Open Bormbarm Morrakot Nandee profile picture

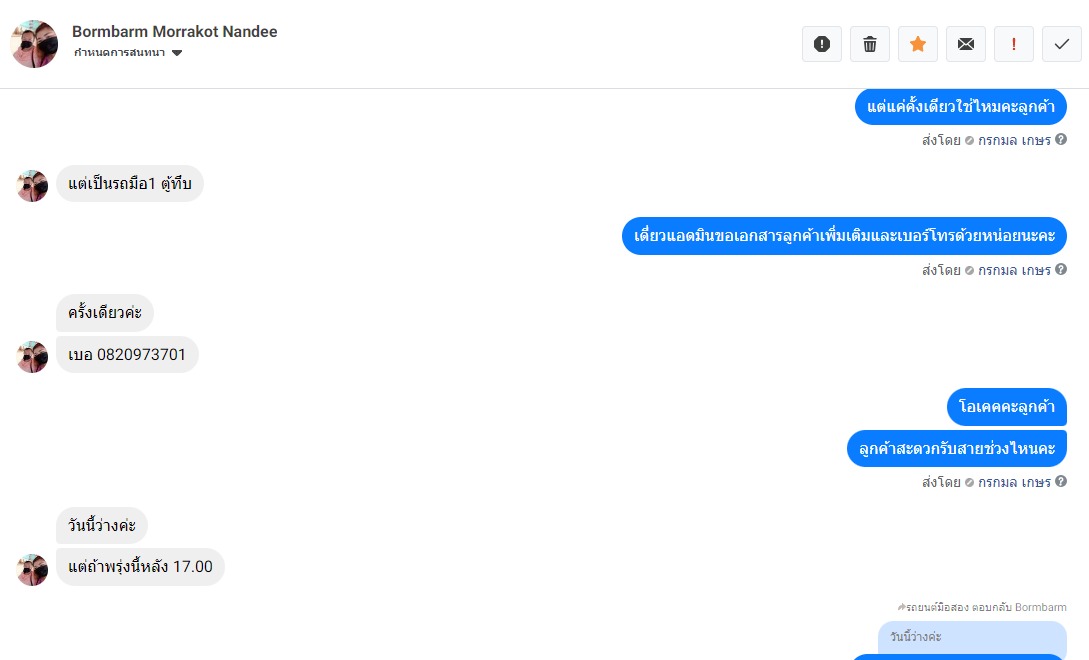pos(34,44)
